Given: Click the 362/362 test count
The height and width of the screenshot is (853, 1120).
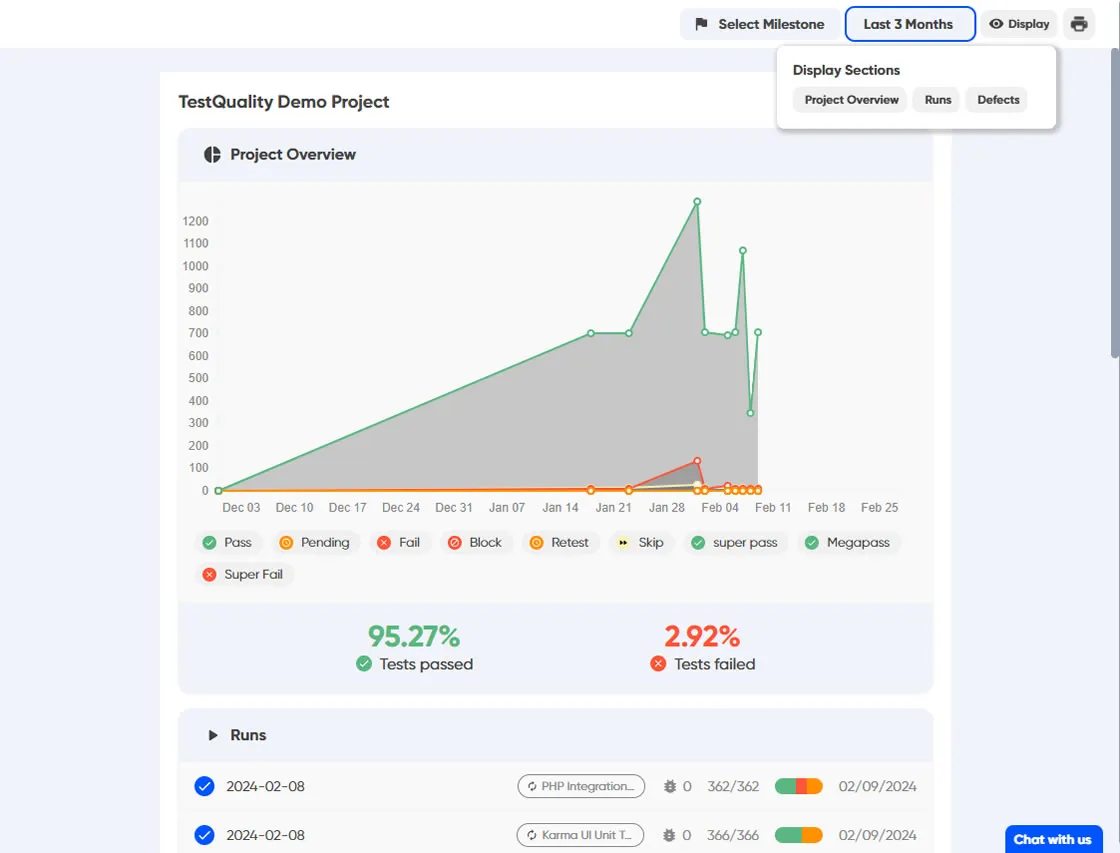Looking at the screenshot, I should pos(733,787).
